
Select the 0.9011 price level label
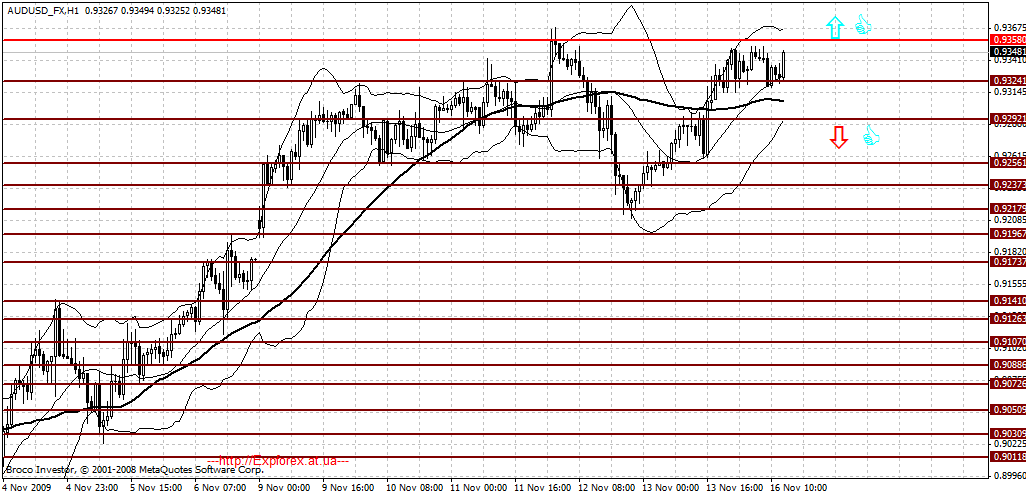point(1008,456)
